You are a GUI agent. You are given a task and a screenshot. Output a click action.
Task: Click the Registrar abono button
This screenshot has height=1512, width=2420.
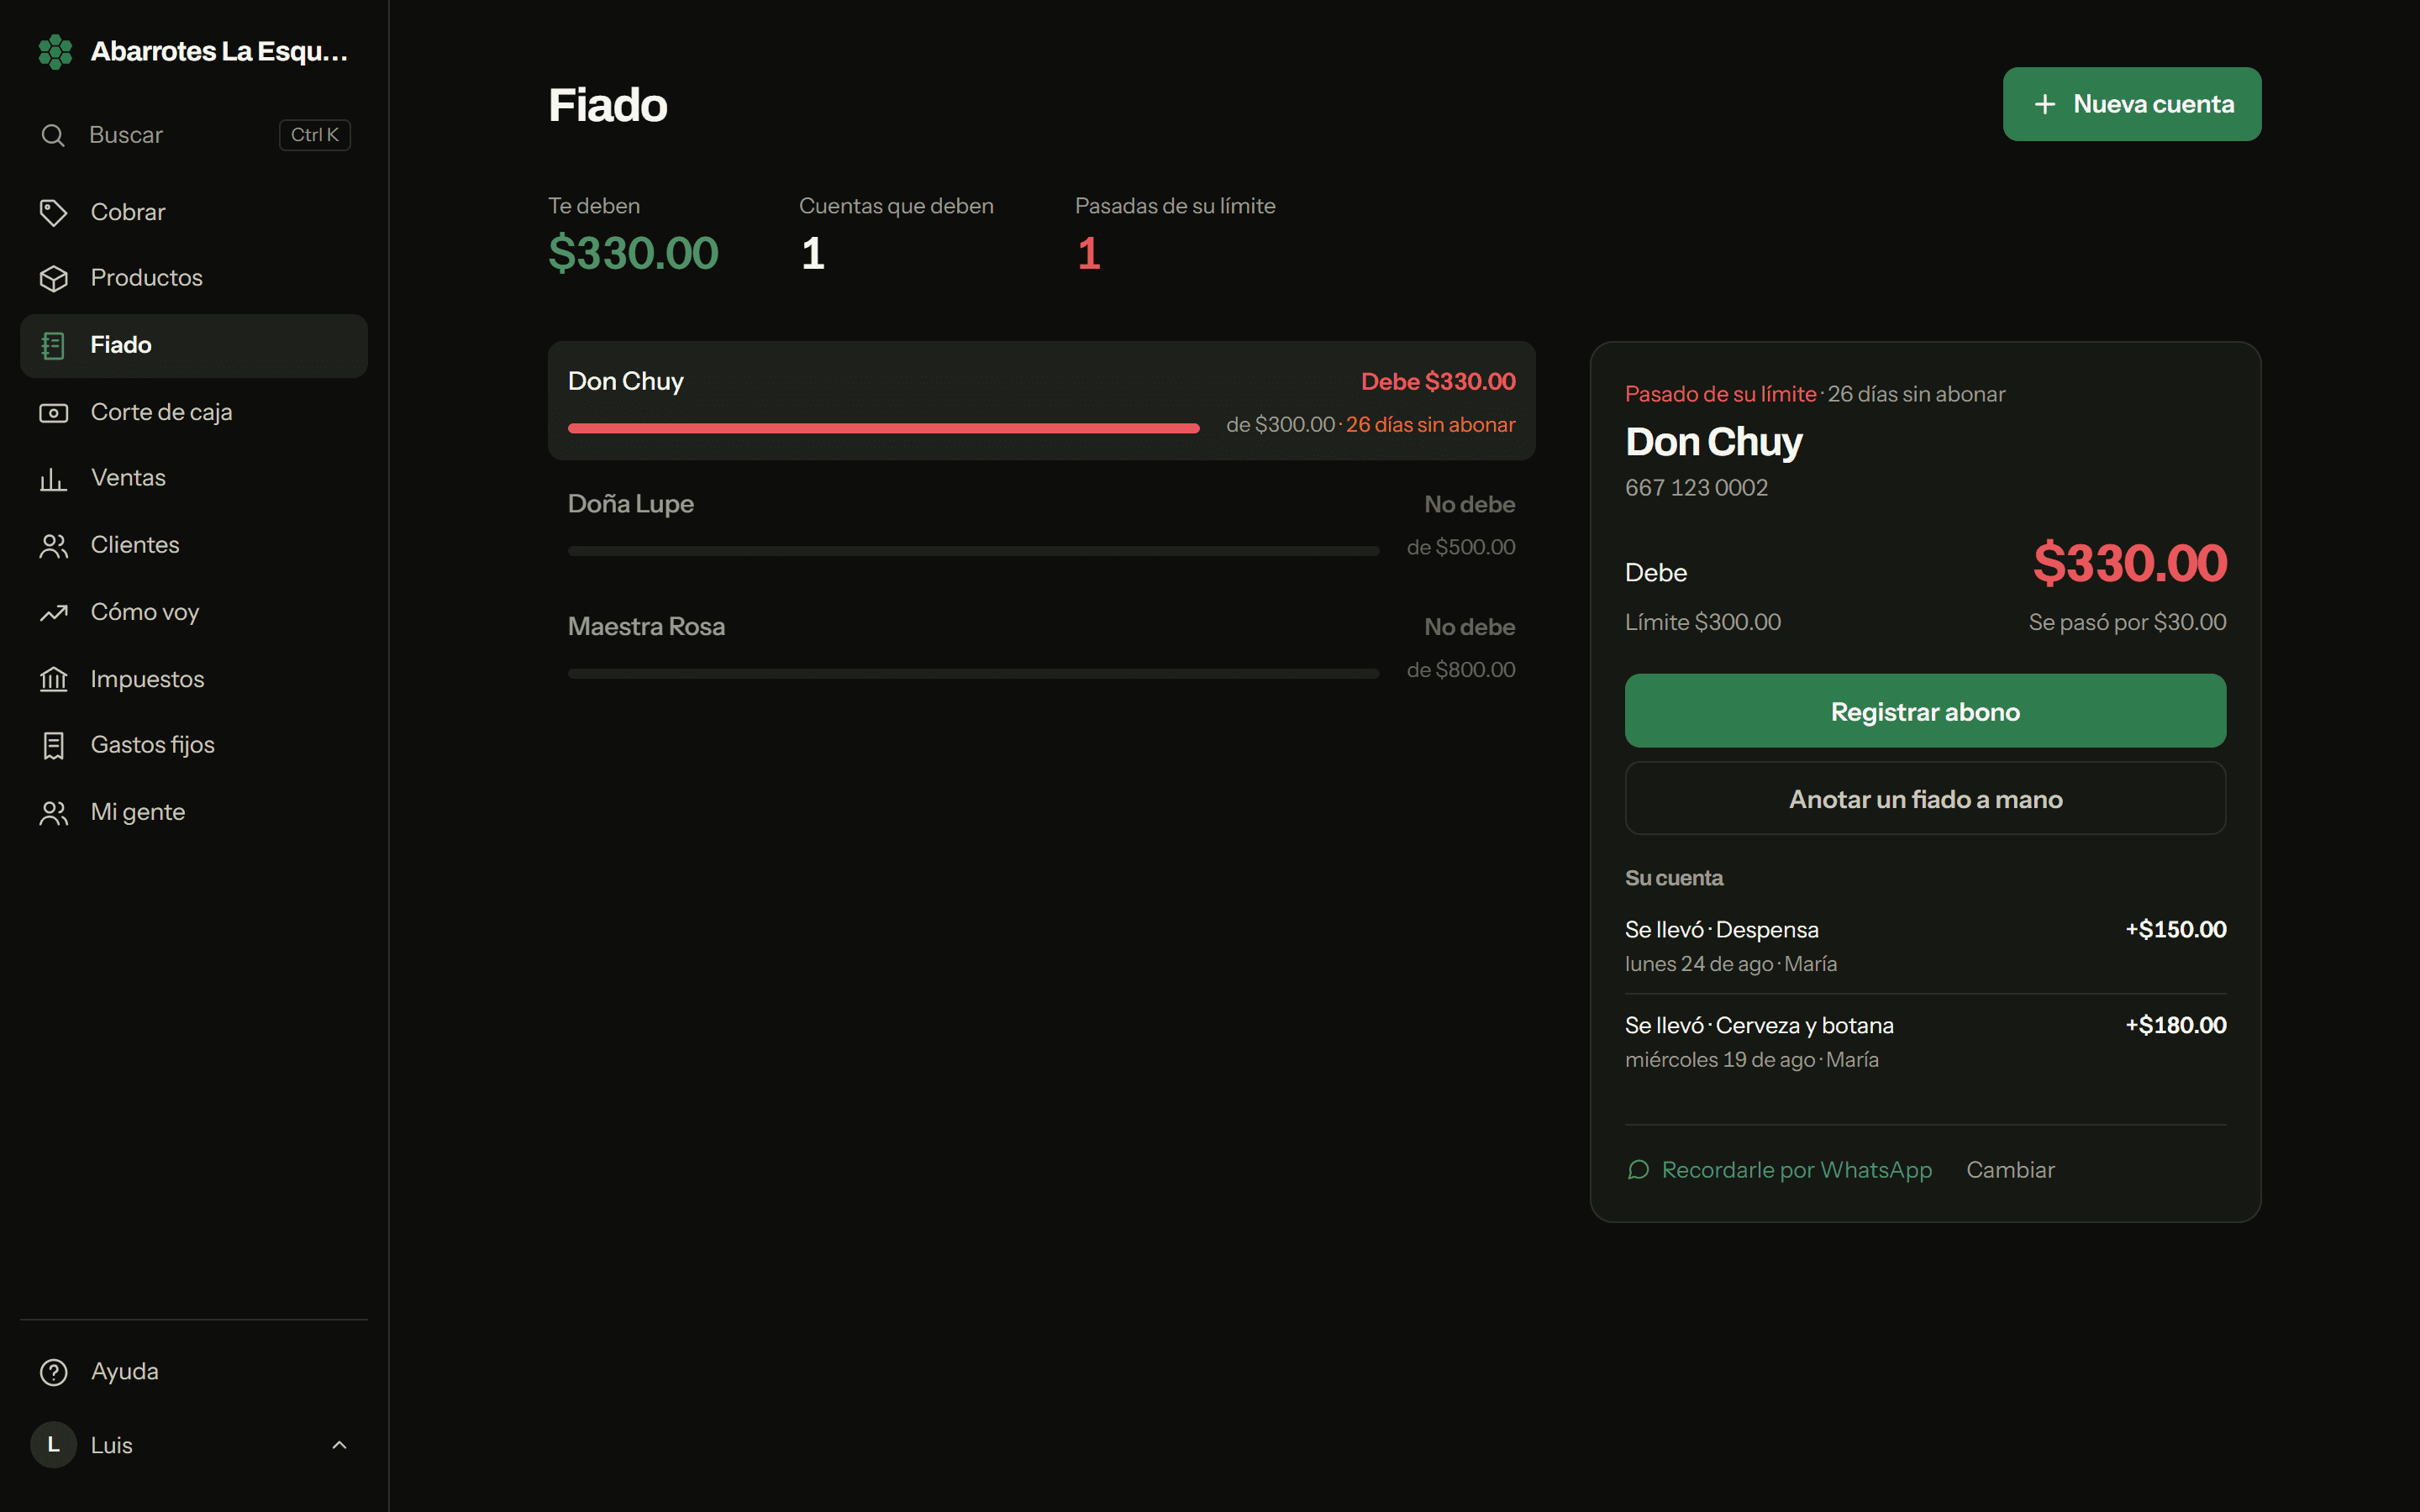tap(1925, 711)
